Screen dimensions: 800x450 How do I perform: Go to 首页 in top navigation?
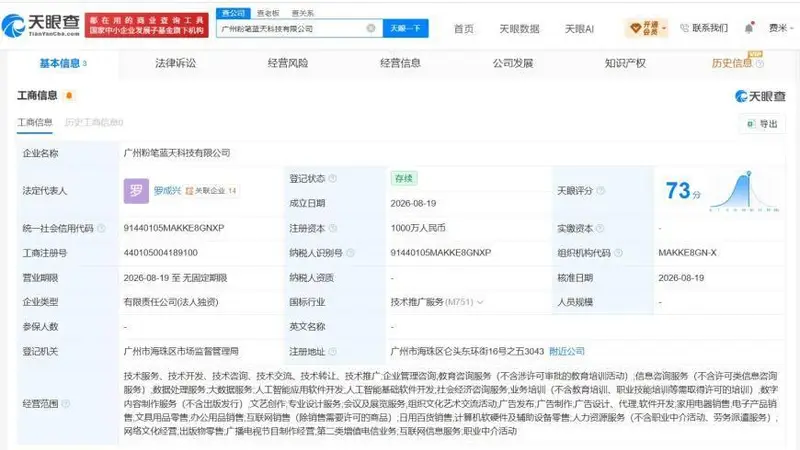coord(464,29)
